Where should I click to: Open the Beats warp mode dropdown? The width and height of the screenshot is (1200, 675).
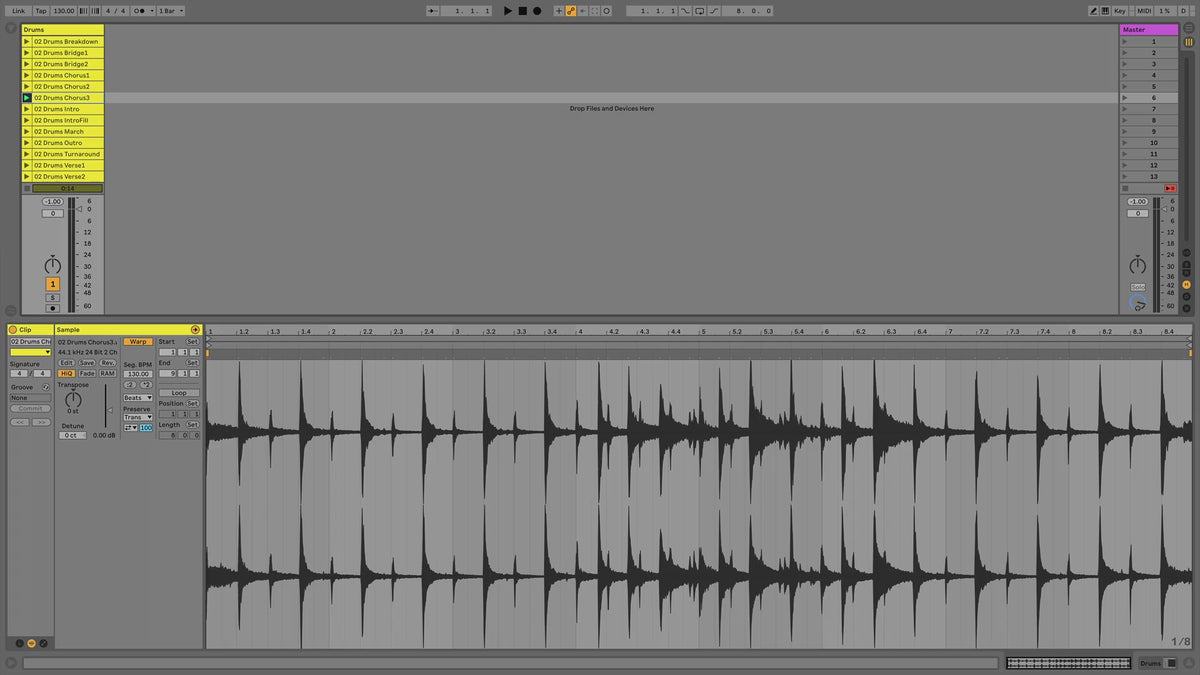137,398
